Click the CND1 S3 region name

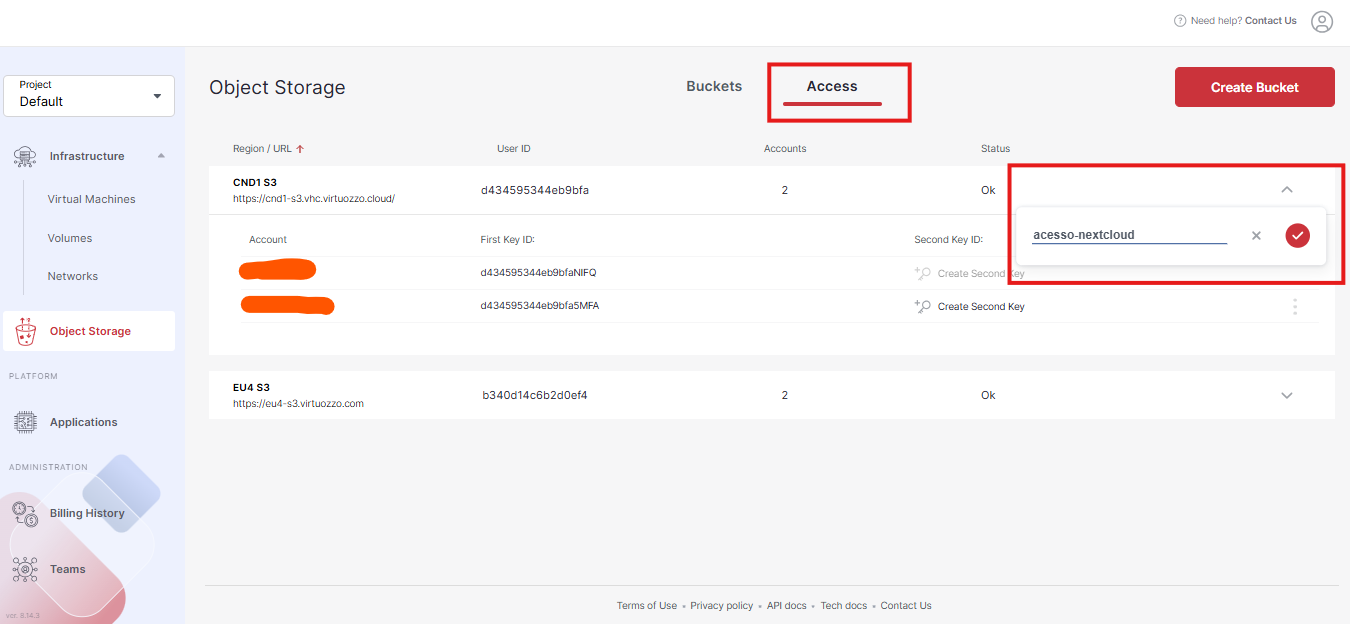click(x=255, y=183)
